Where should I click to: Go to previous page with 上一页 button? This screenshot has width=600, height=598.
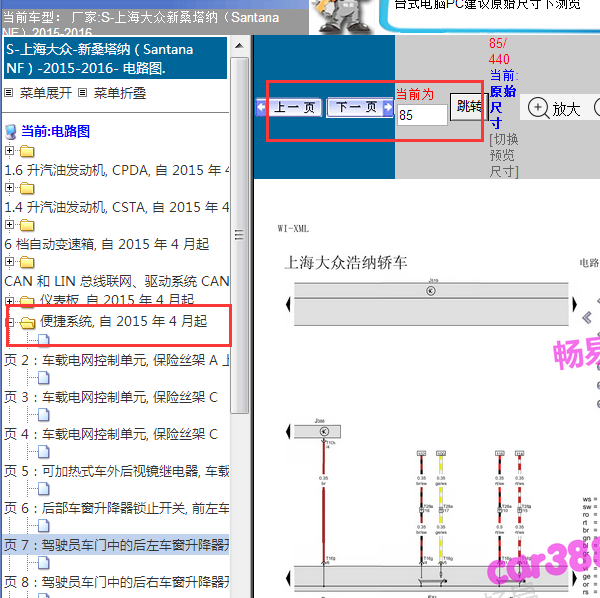(289, 107)
